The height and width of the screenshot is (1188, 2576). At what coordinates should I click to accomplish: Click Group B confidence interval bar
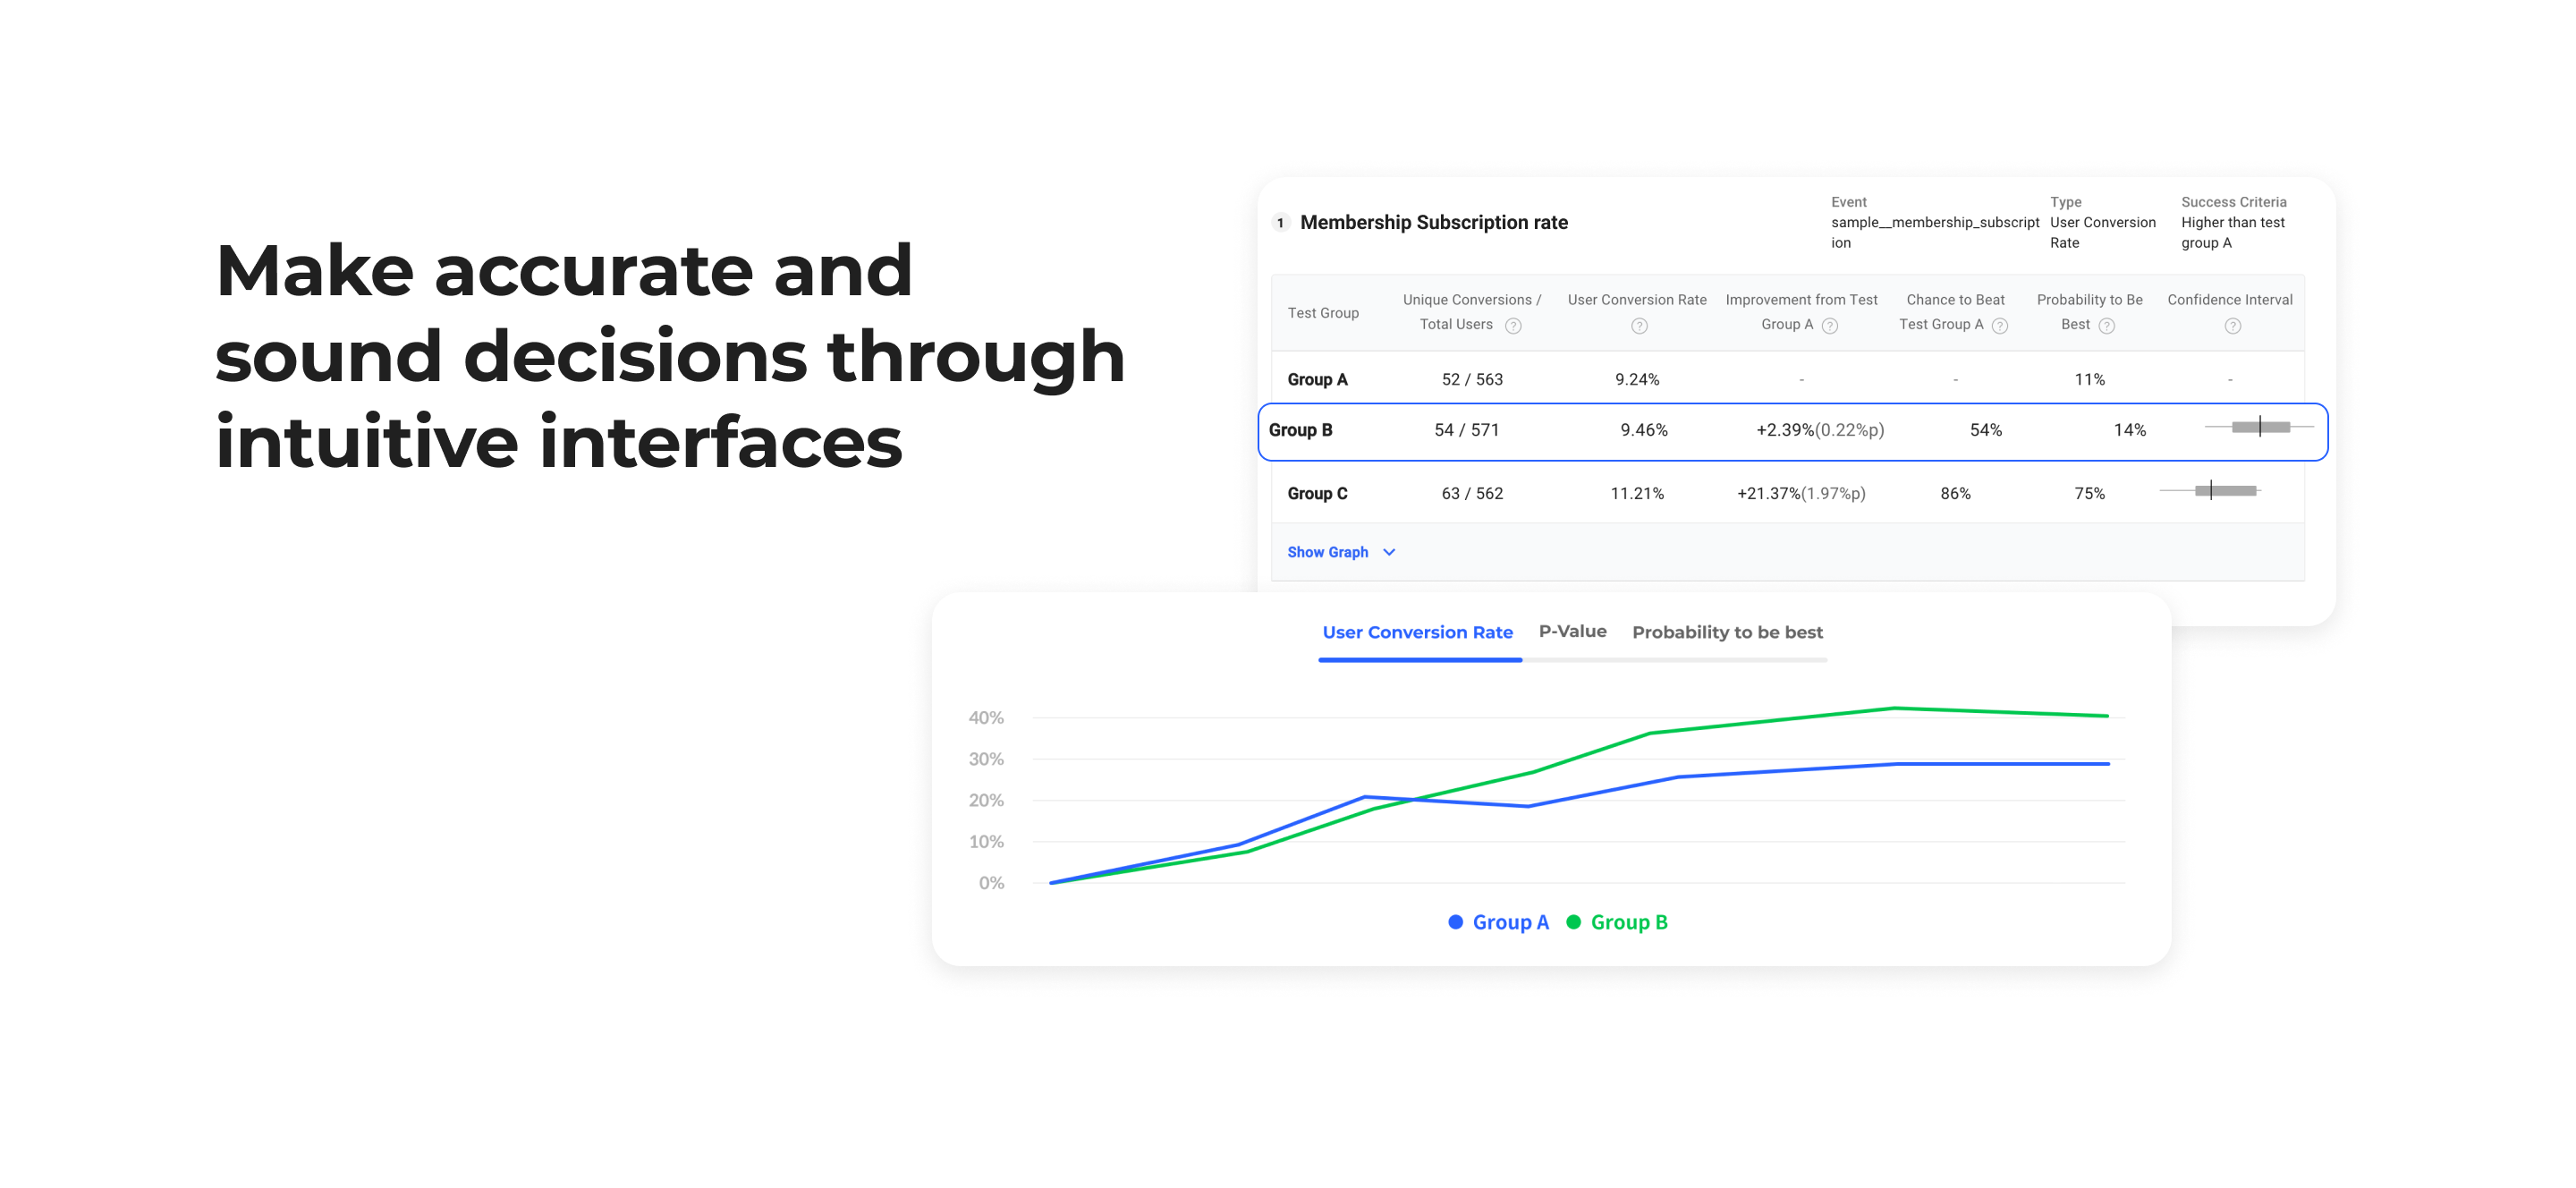(2260, 427)
